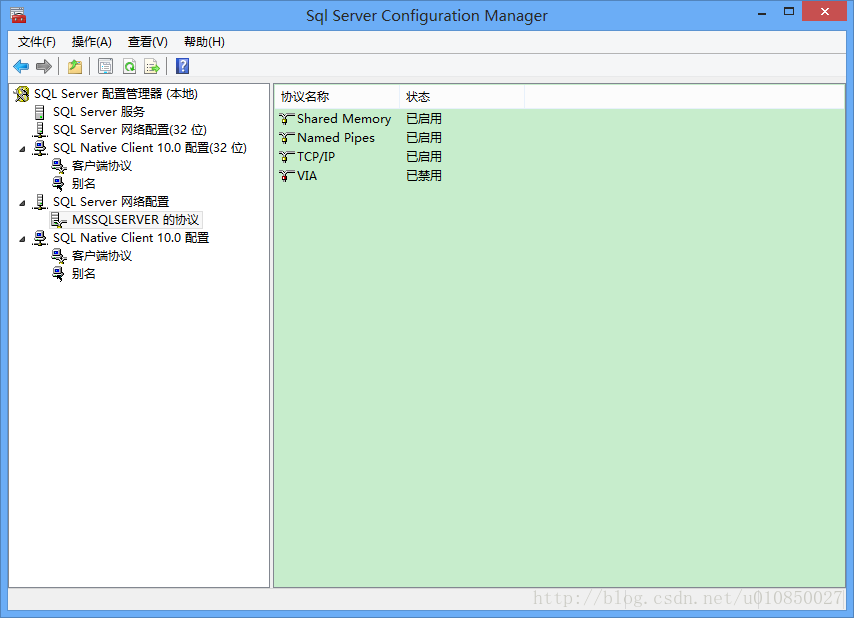Click the Up one level folder icon
Screen dimensions: 854x618
[75, 67]
